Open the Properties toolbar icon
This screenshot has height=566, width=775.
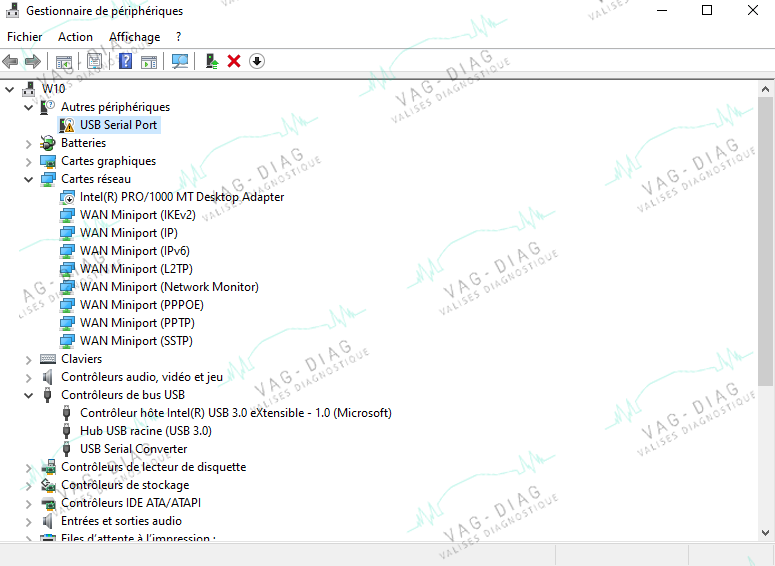pos(94,61)
